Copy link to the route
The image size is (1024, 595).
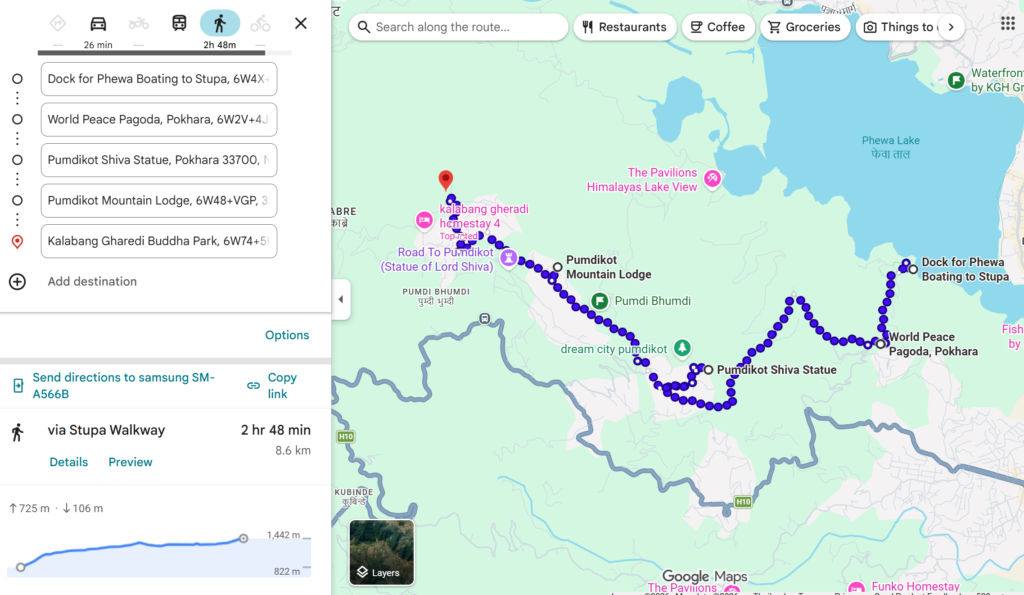click(282, 385)
